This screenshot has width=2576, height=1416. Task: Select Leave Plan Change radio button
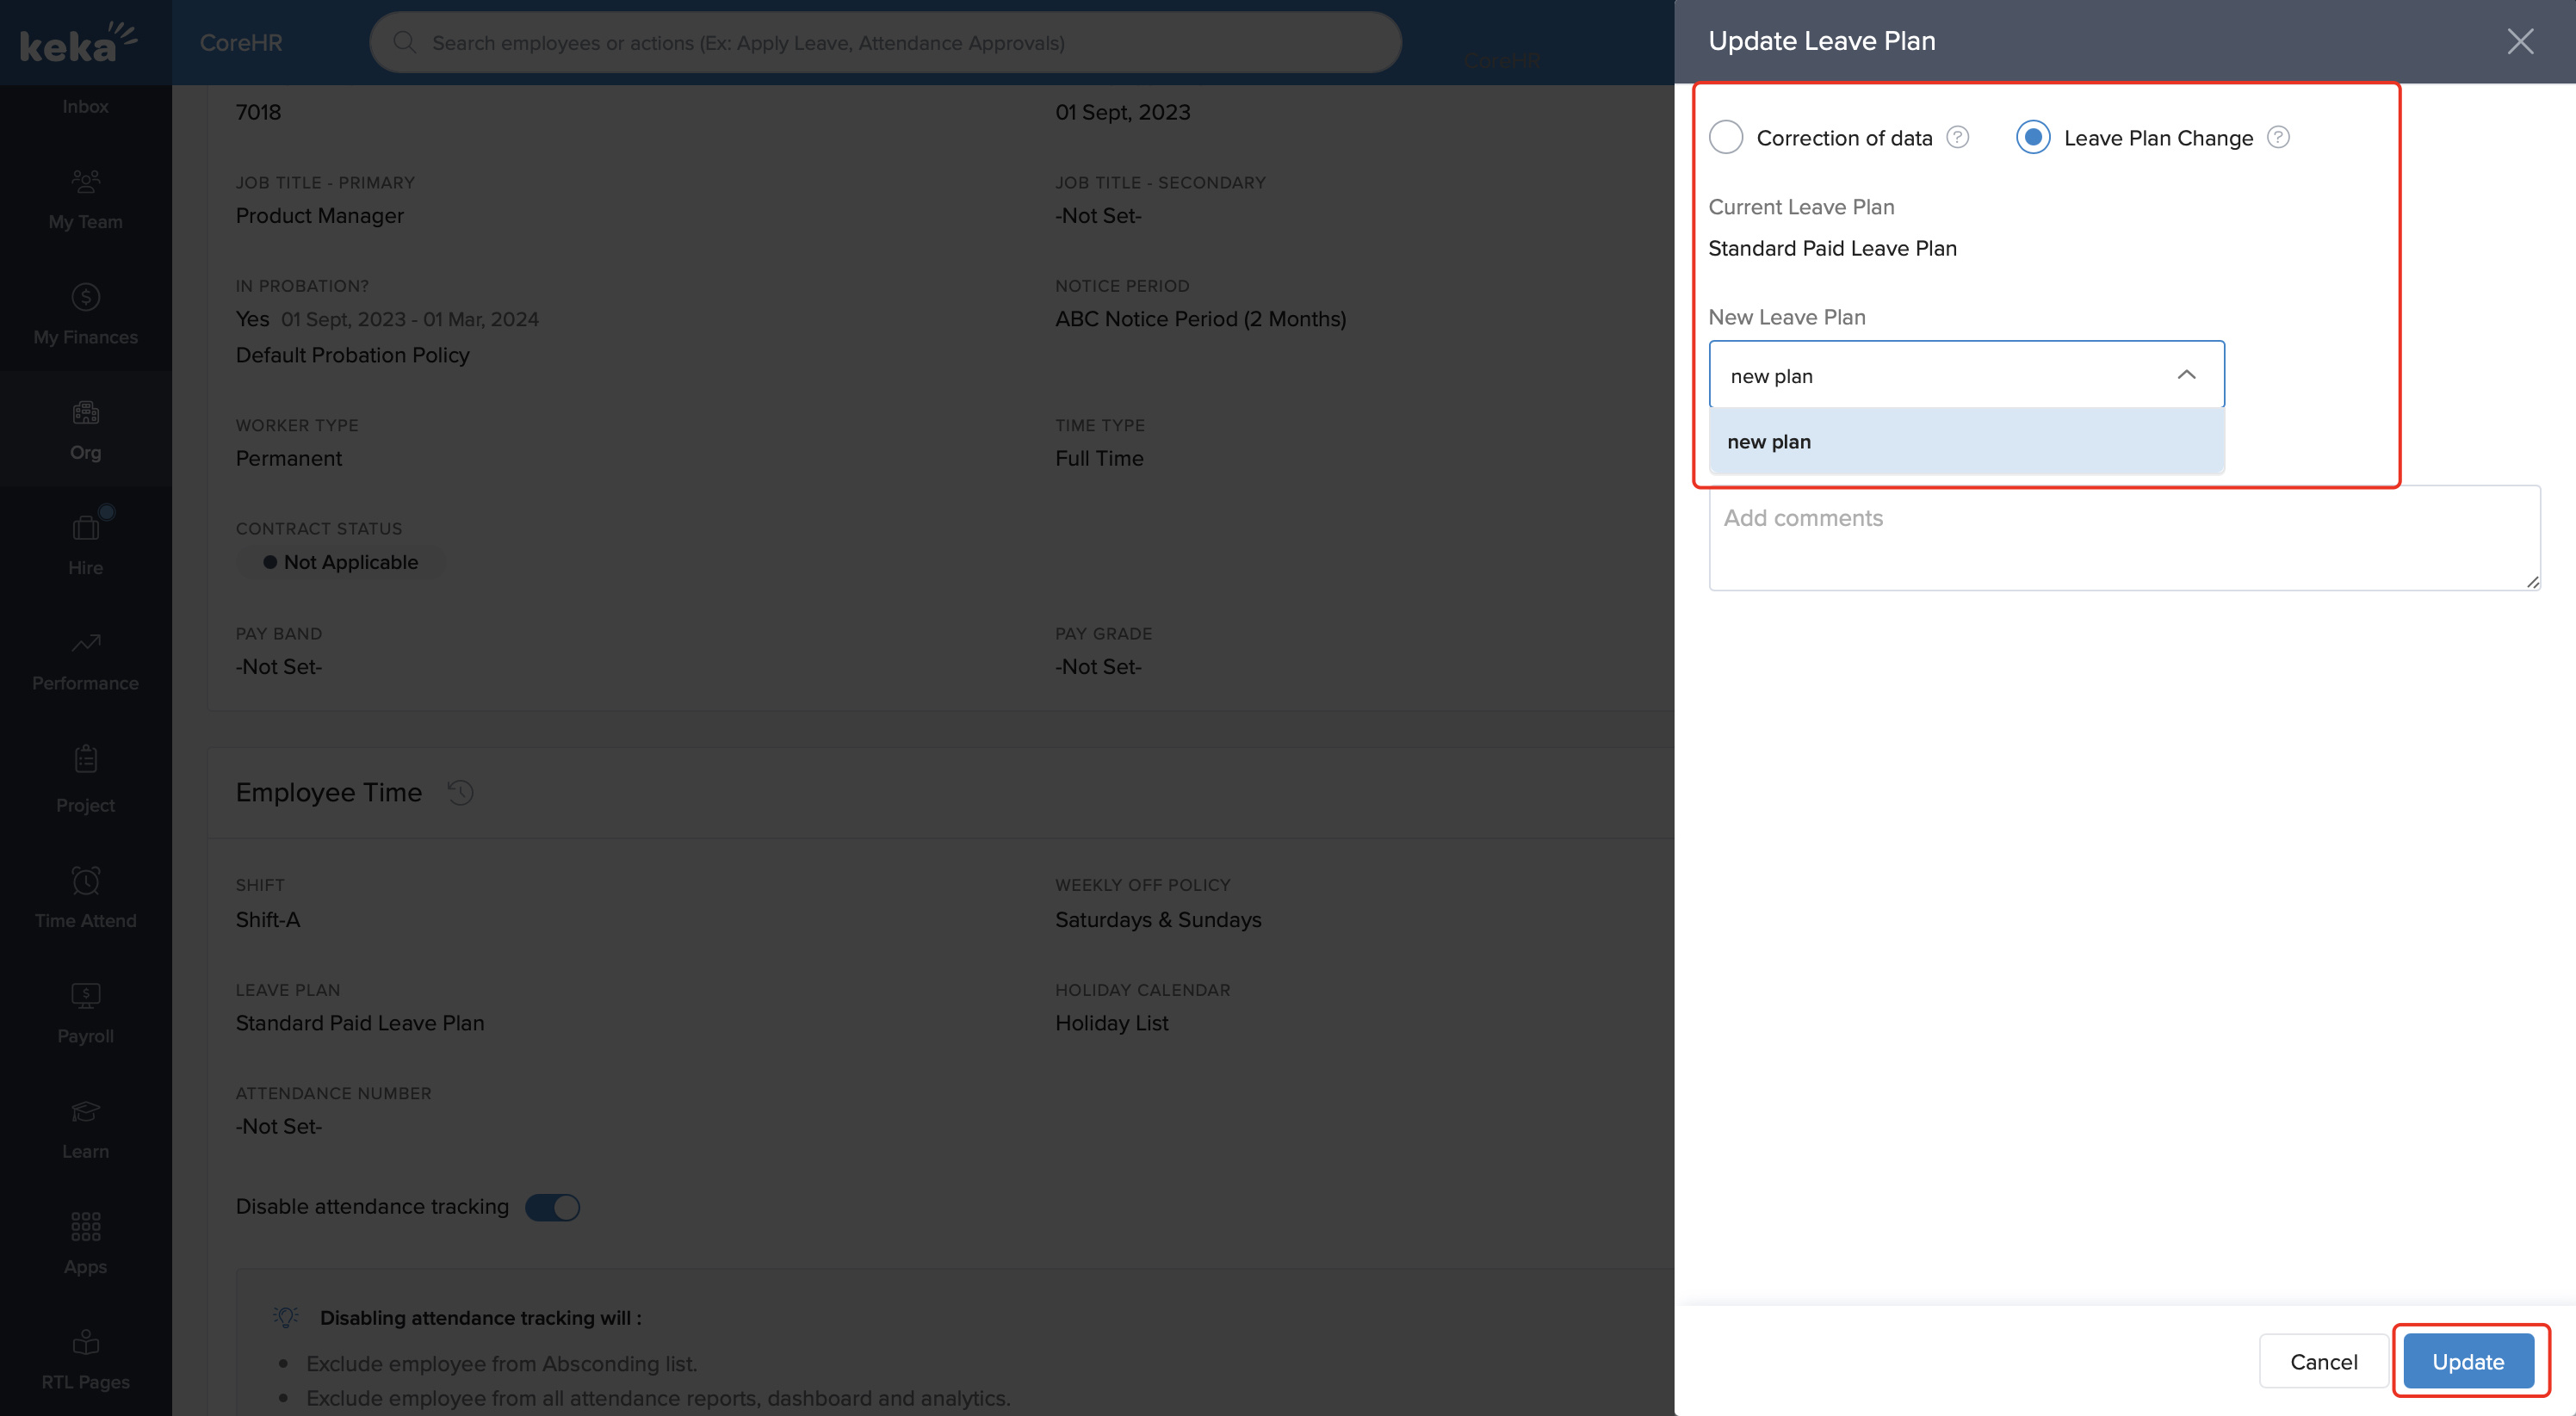pos(2033,137)
